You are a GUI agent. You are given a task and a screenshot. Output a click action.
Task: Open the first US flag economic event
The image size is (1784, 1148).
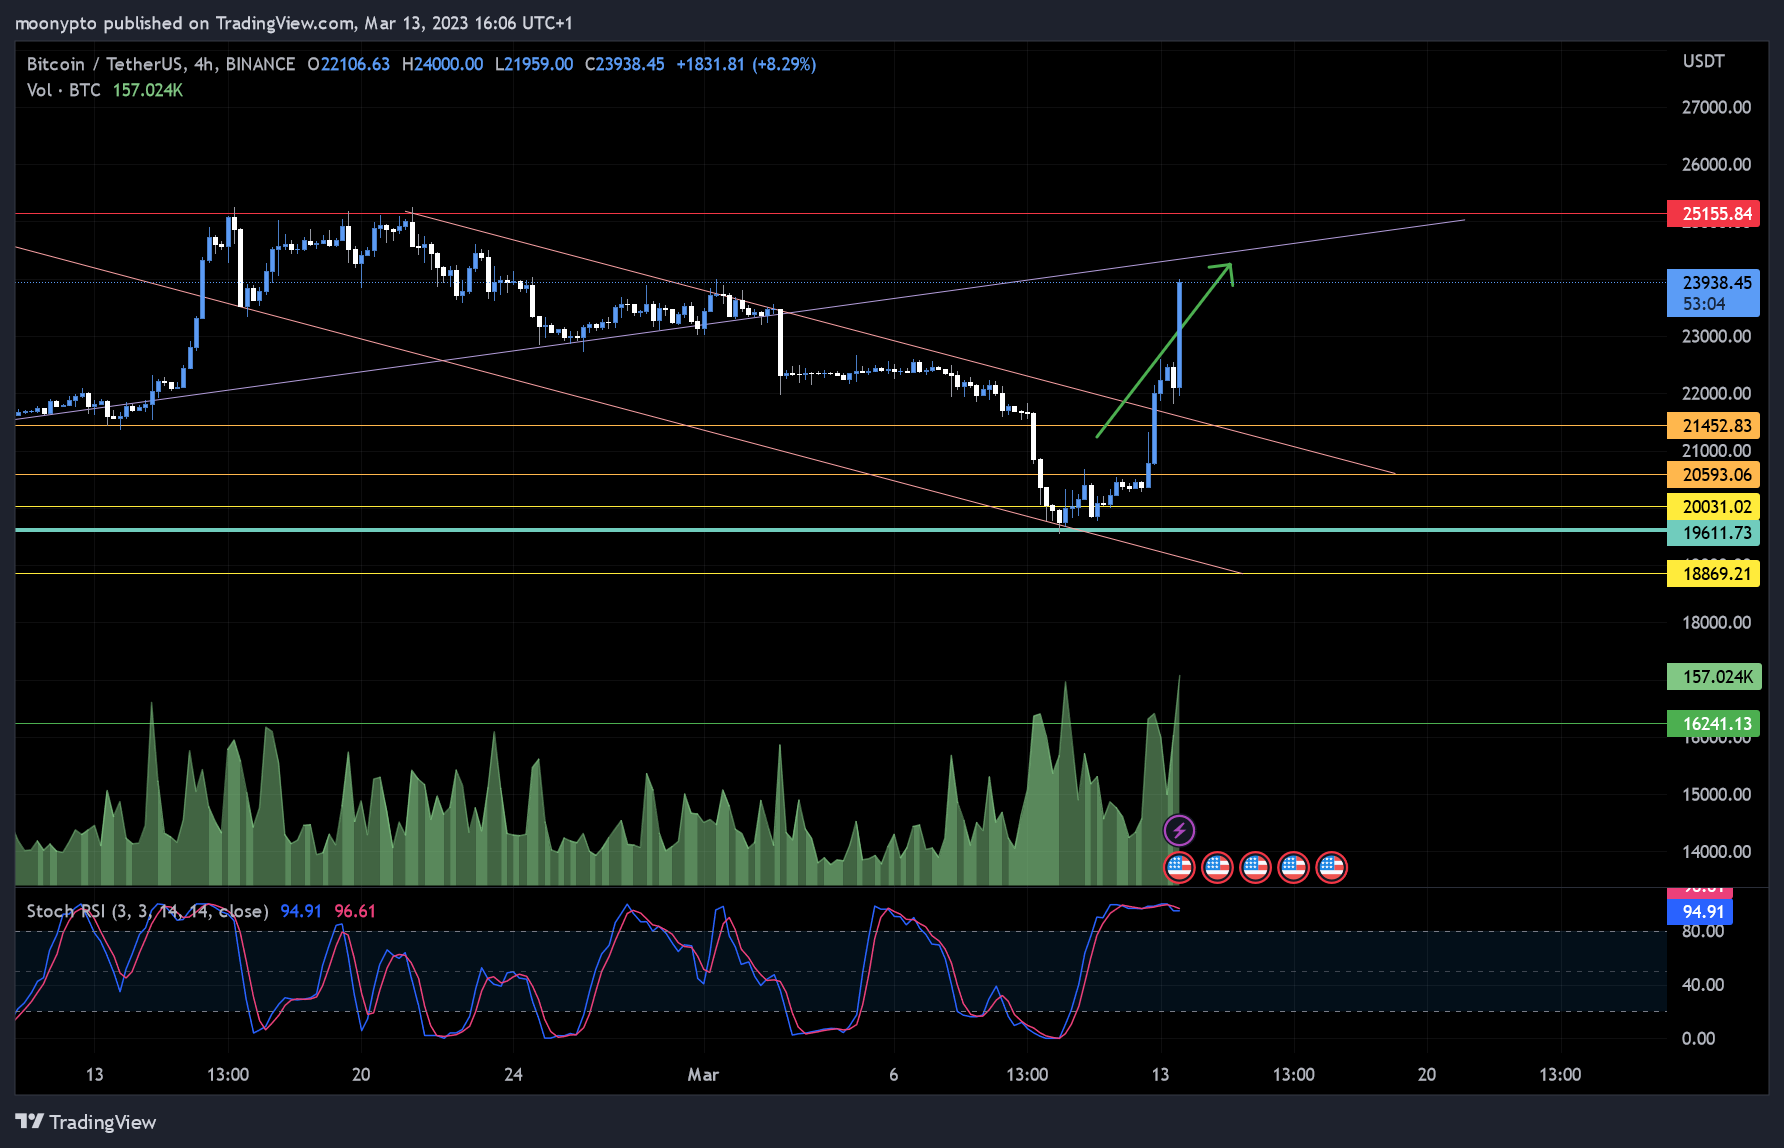(x=1179, y=867)
